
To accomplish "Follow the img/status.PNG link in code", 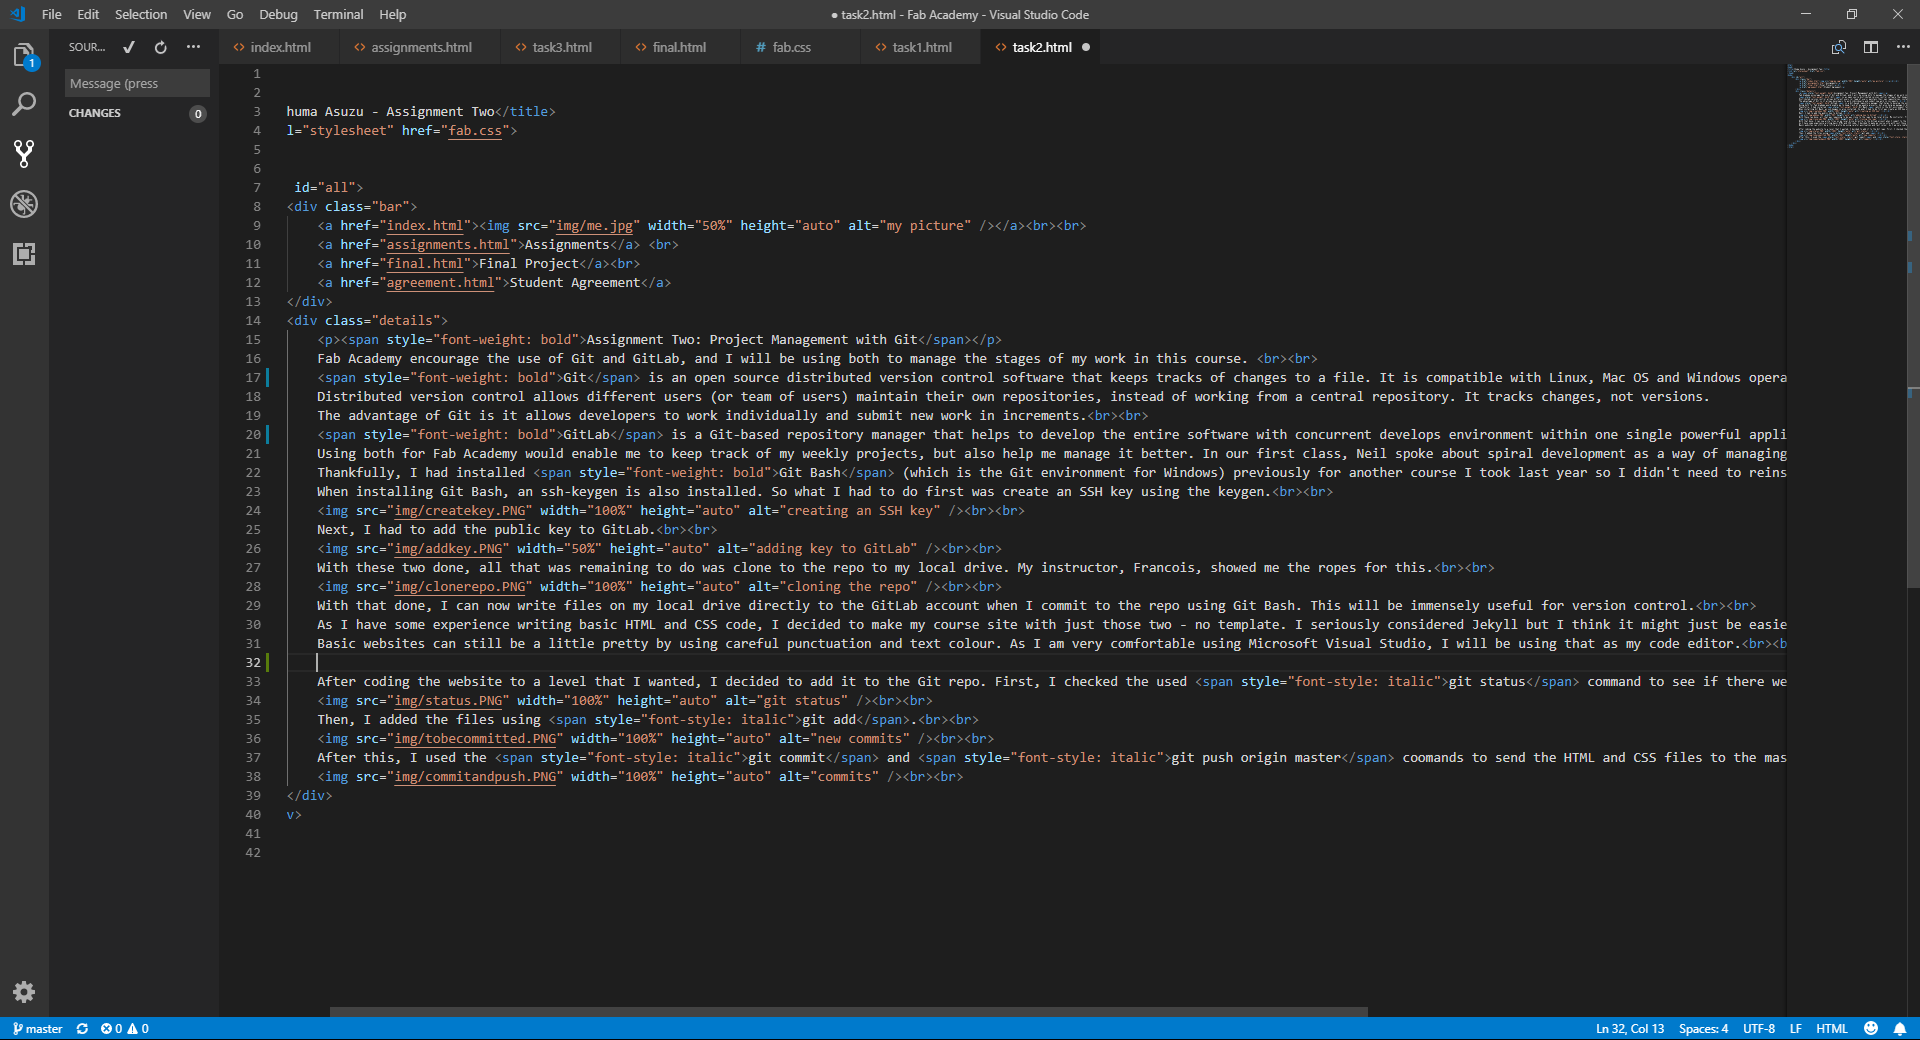I will click(x=448, y=700).
